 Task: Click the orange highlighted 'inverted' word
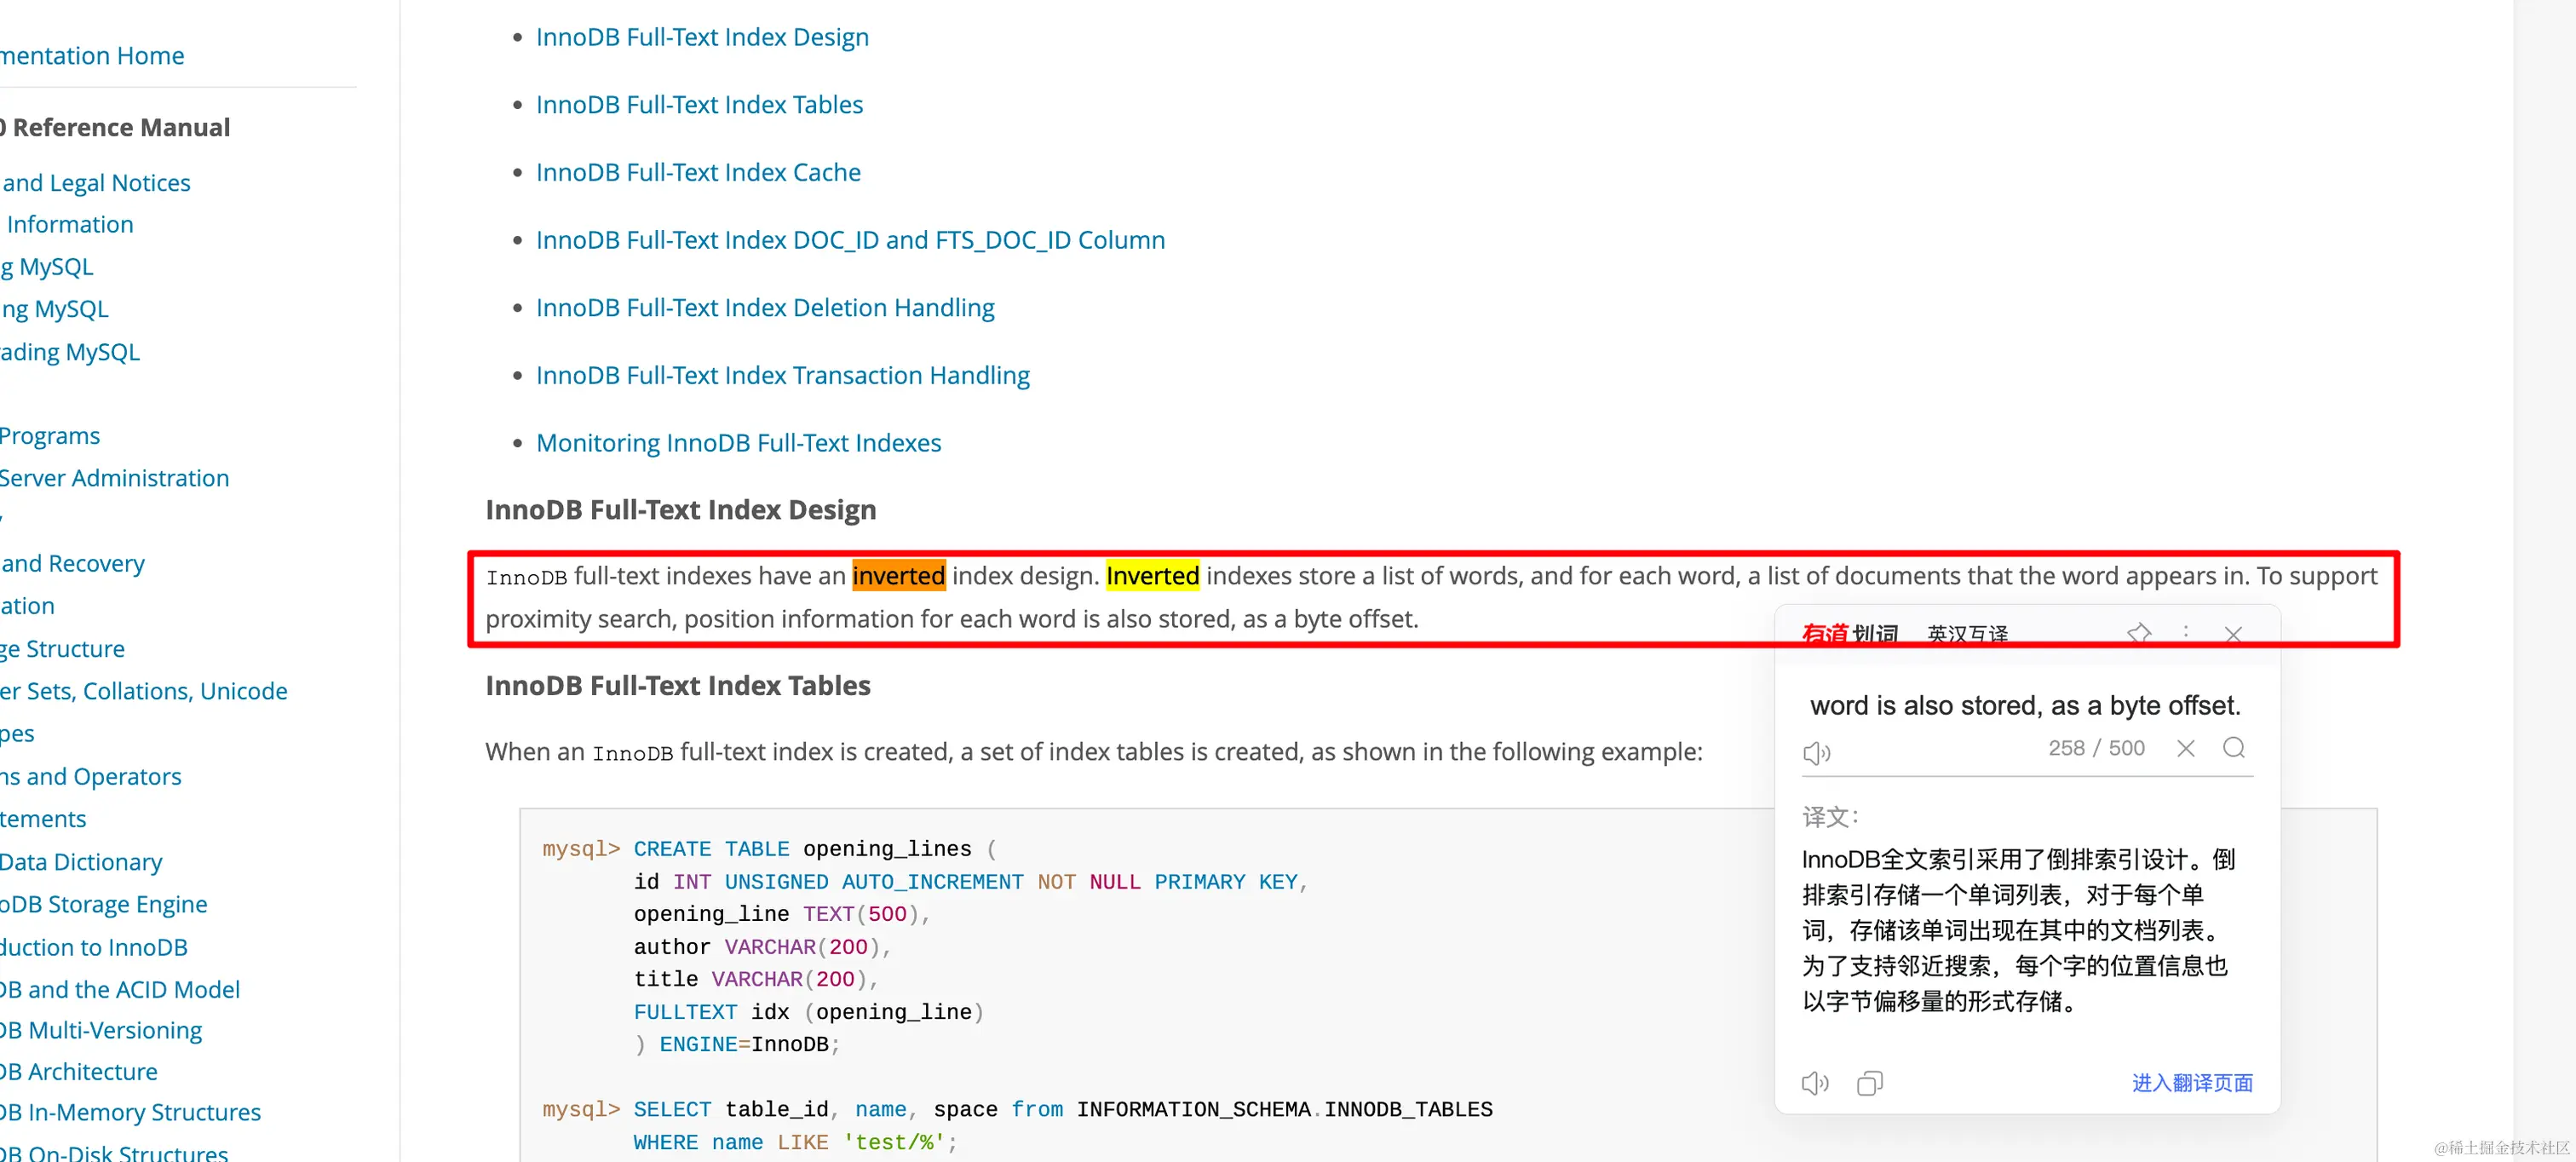898,576
